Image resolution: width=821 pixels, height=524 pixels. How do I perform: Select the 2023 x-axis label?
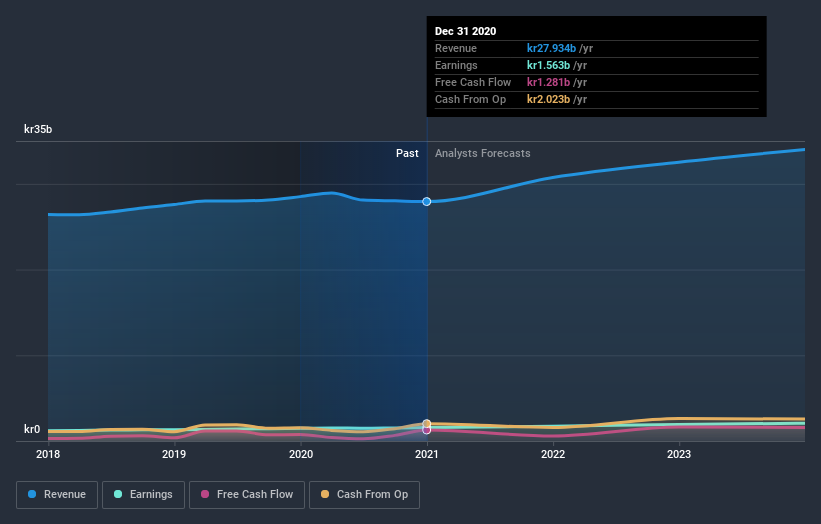point(679,454)
